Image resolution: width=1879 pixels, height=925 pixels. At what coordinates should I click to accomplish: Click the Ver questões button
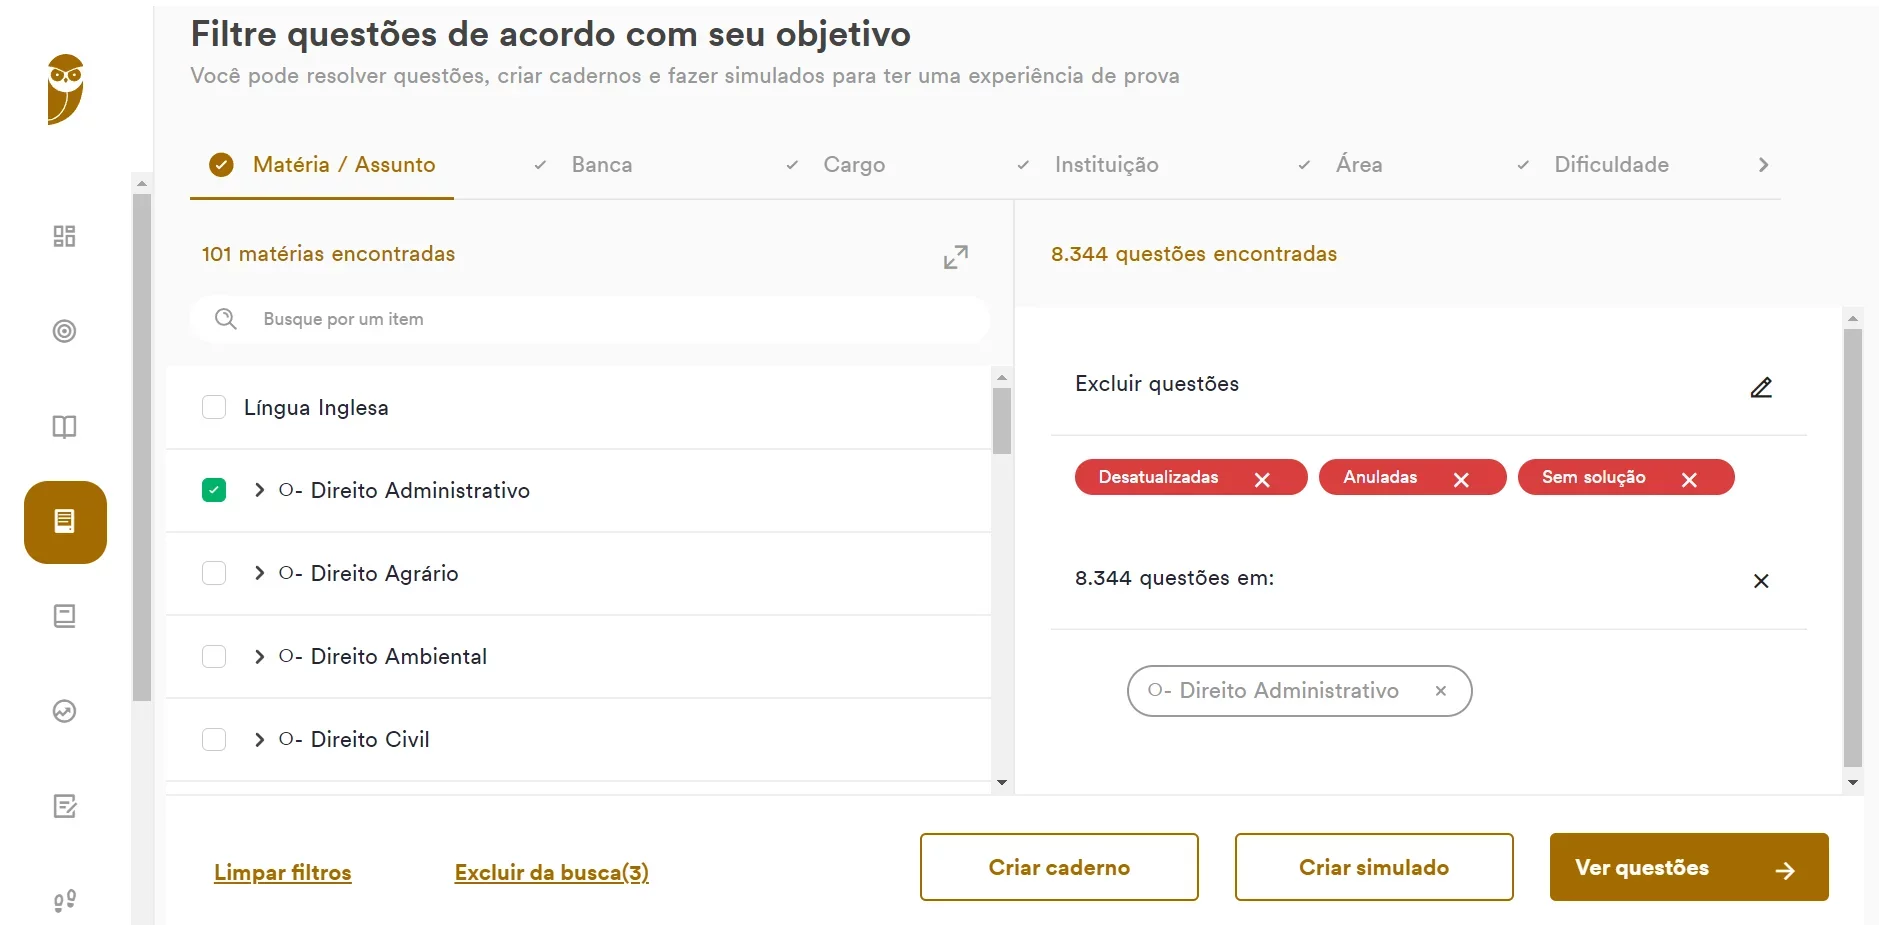point(1689,867)
